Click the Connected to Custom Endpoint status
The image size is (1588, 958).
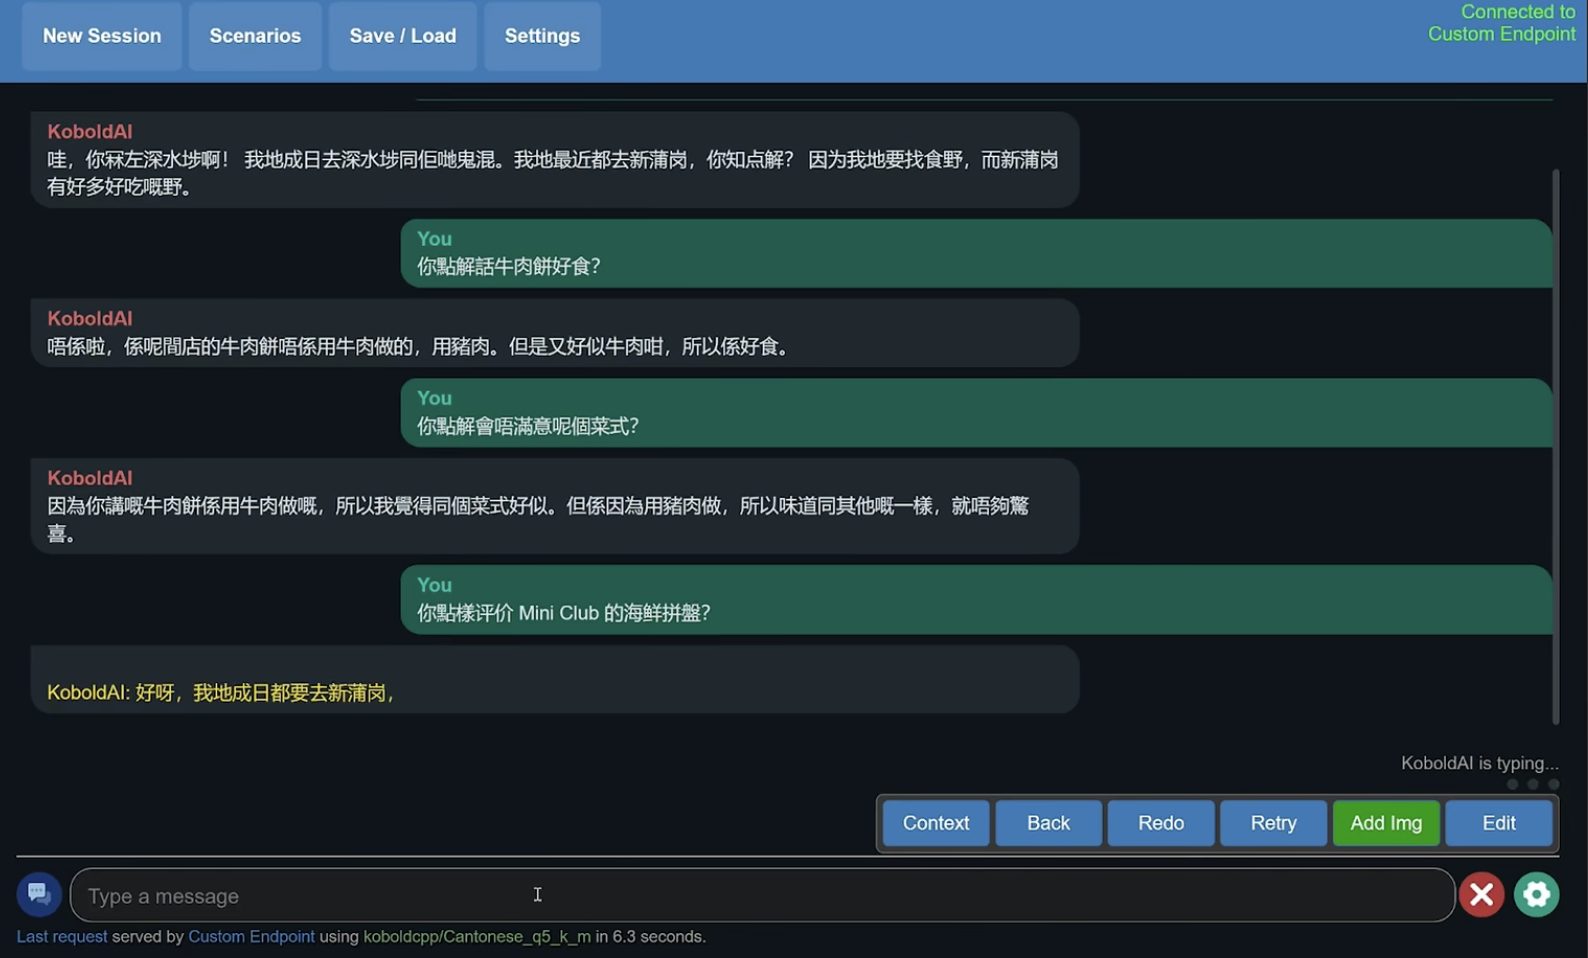pyautogui.click(x=1501, y=23)
